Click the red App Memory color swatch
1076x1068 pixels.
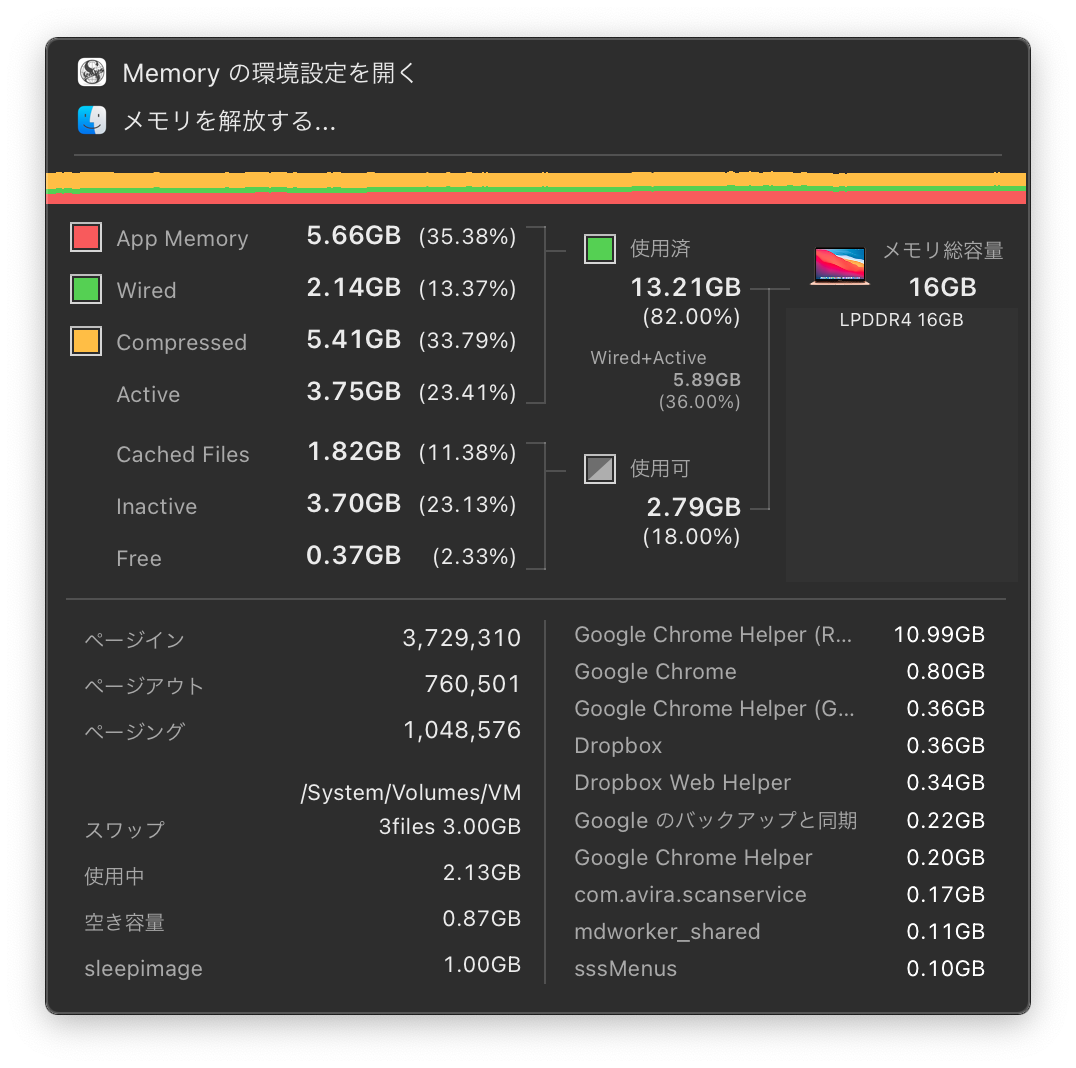point(86,237)
